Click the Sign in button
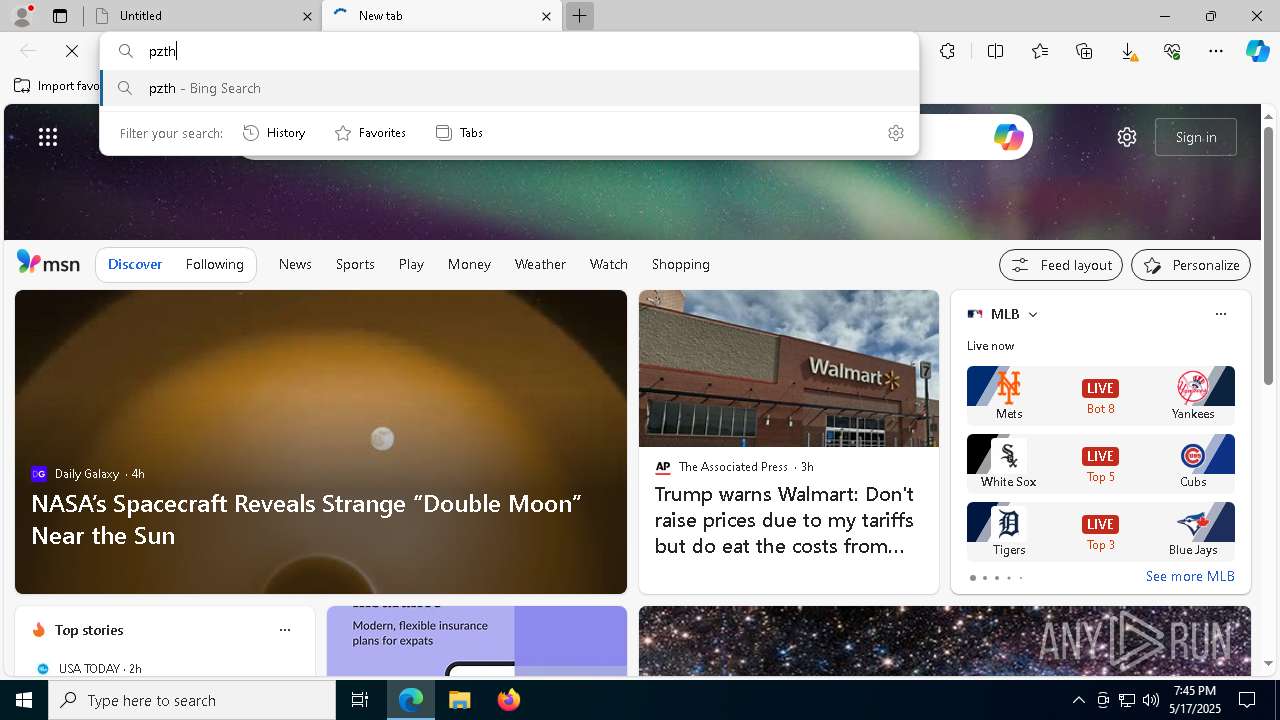1280x720 pixels. click(x=1196, y=137)
